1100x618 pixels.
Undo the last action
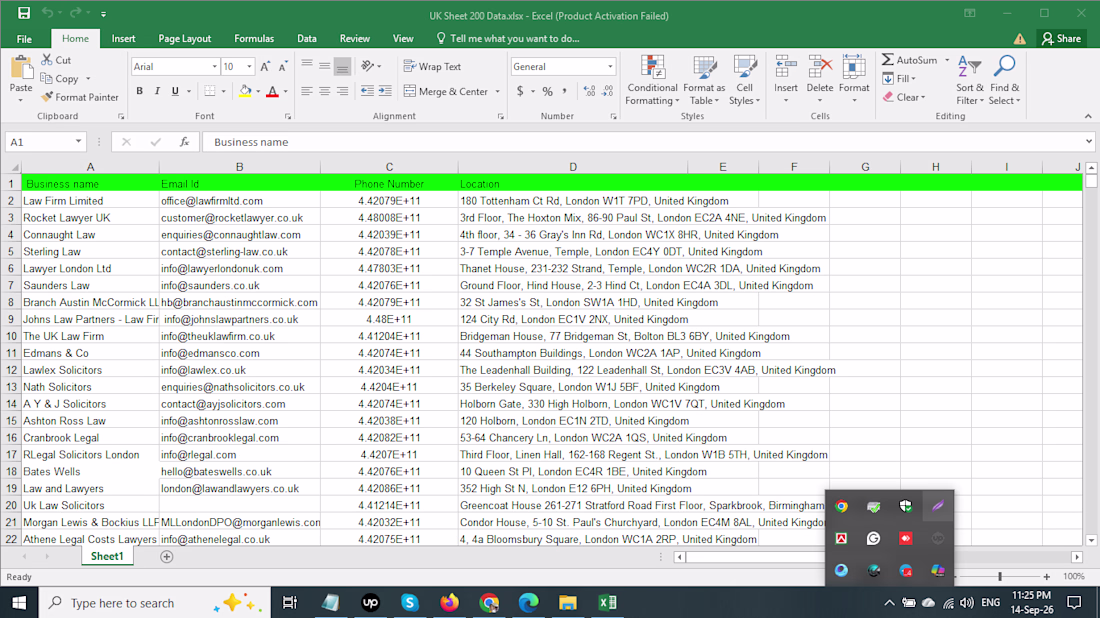point(47,13)
